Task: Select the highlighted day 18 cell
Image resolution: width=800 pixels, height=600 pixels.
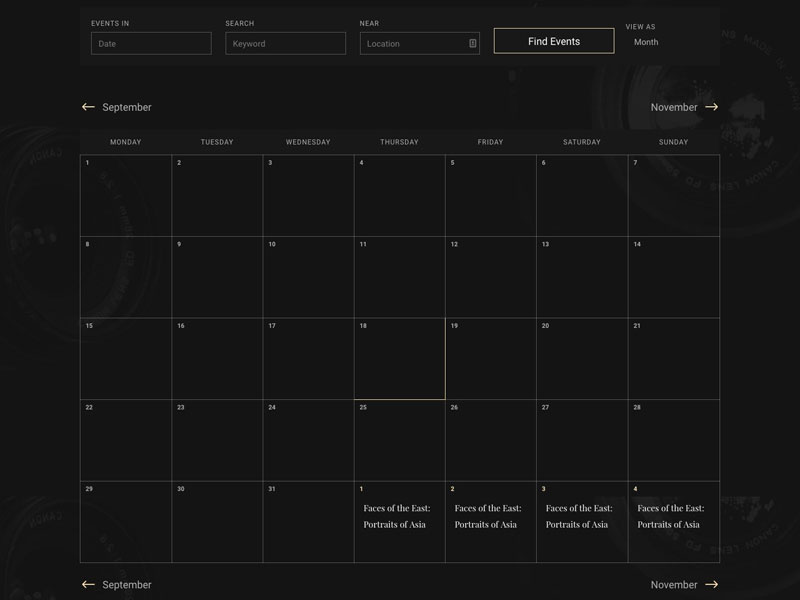Action: pos(399,359)
